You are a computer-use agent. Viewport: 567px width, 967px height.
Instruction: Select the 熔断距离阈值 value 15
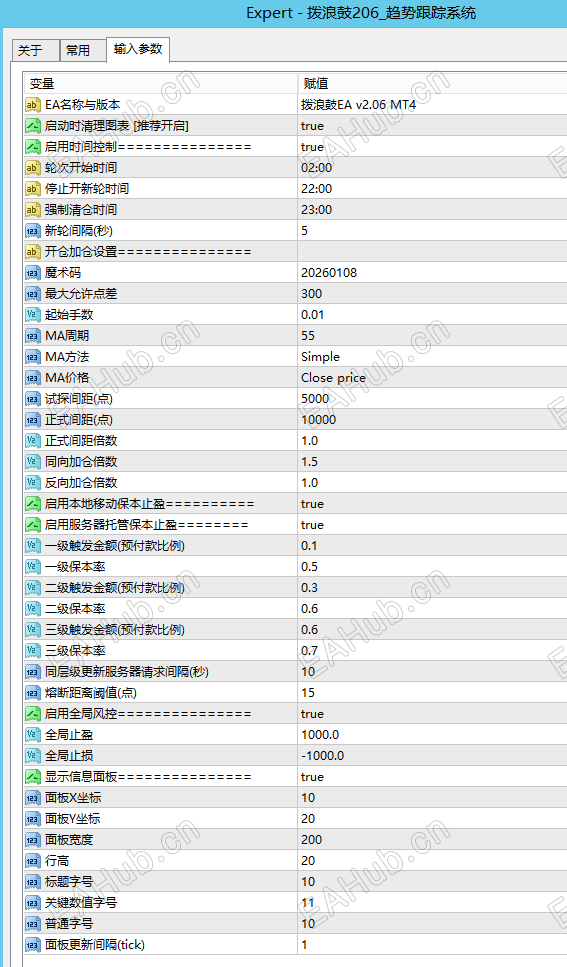pos(308,693)
